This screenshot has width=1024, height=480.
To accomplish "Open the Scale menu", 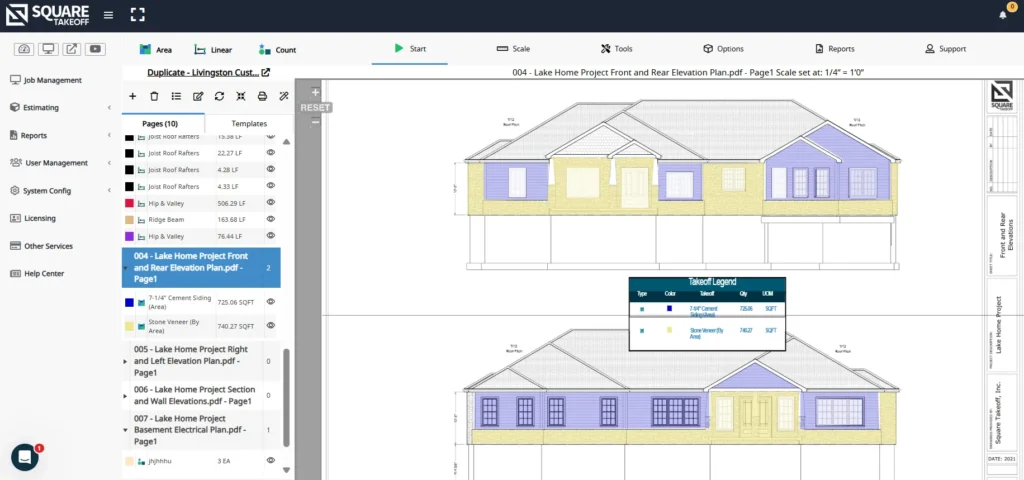I will [513, 49].
